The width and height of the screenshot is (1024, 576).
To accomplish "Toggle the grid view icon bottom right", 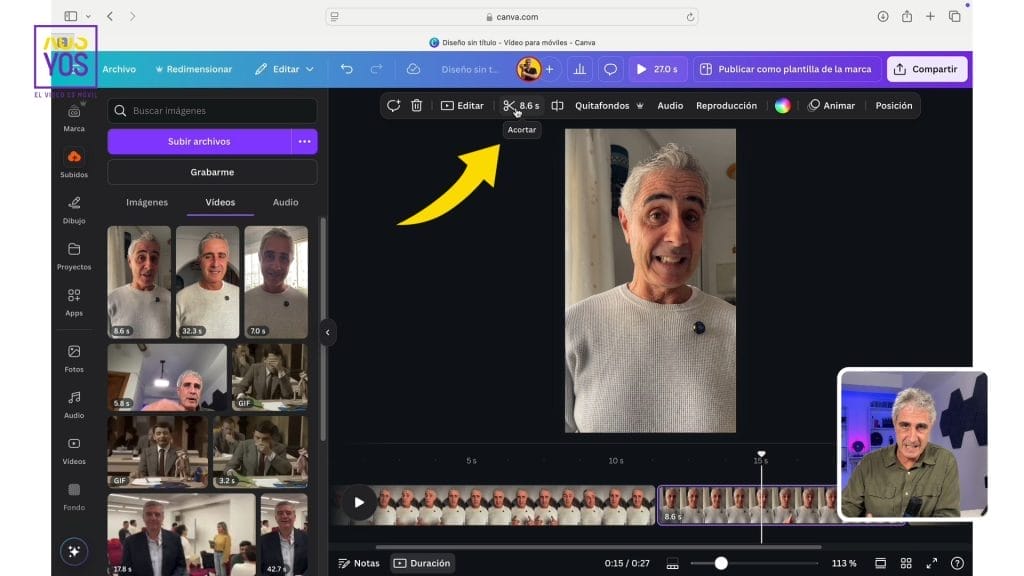I will point(906,563).
